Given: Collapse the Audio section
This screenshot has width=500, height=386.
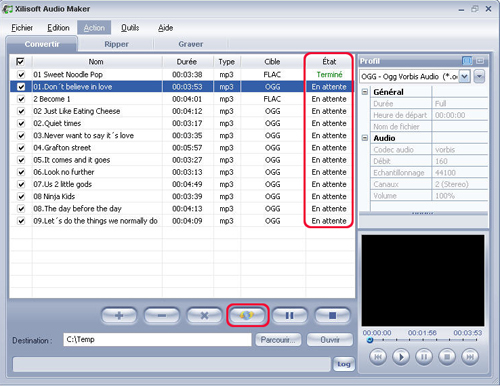Looking at the screenshot, I should click(365, 138).
